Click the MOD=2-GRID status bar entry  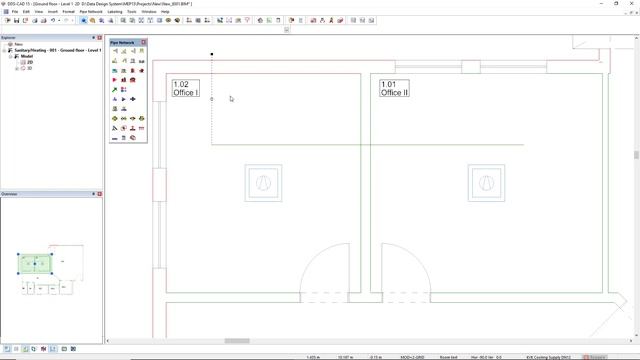412,357
